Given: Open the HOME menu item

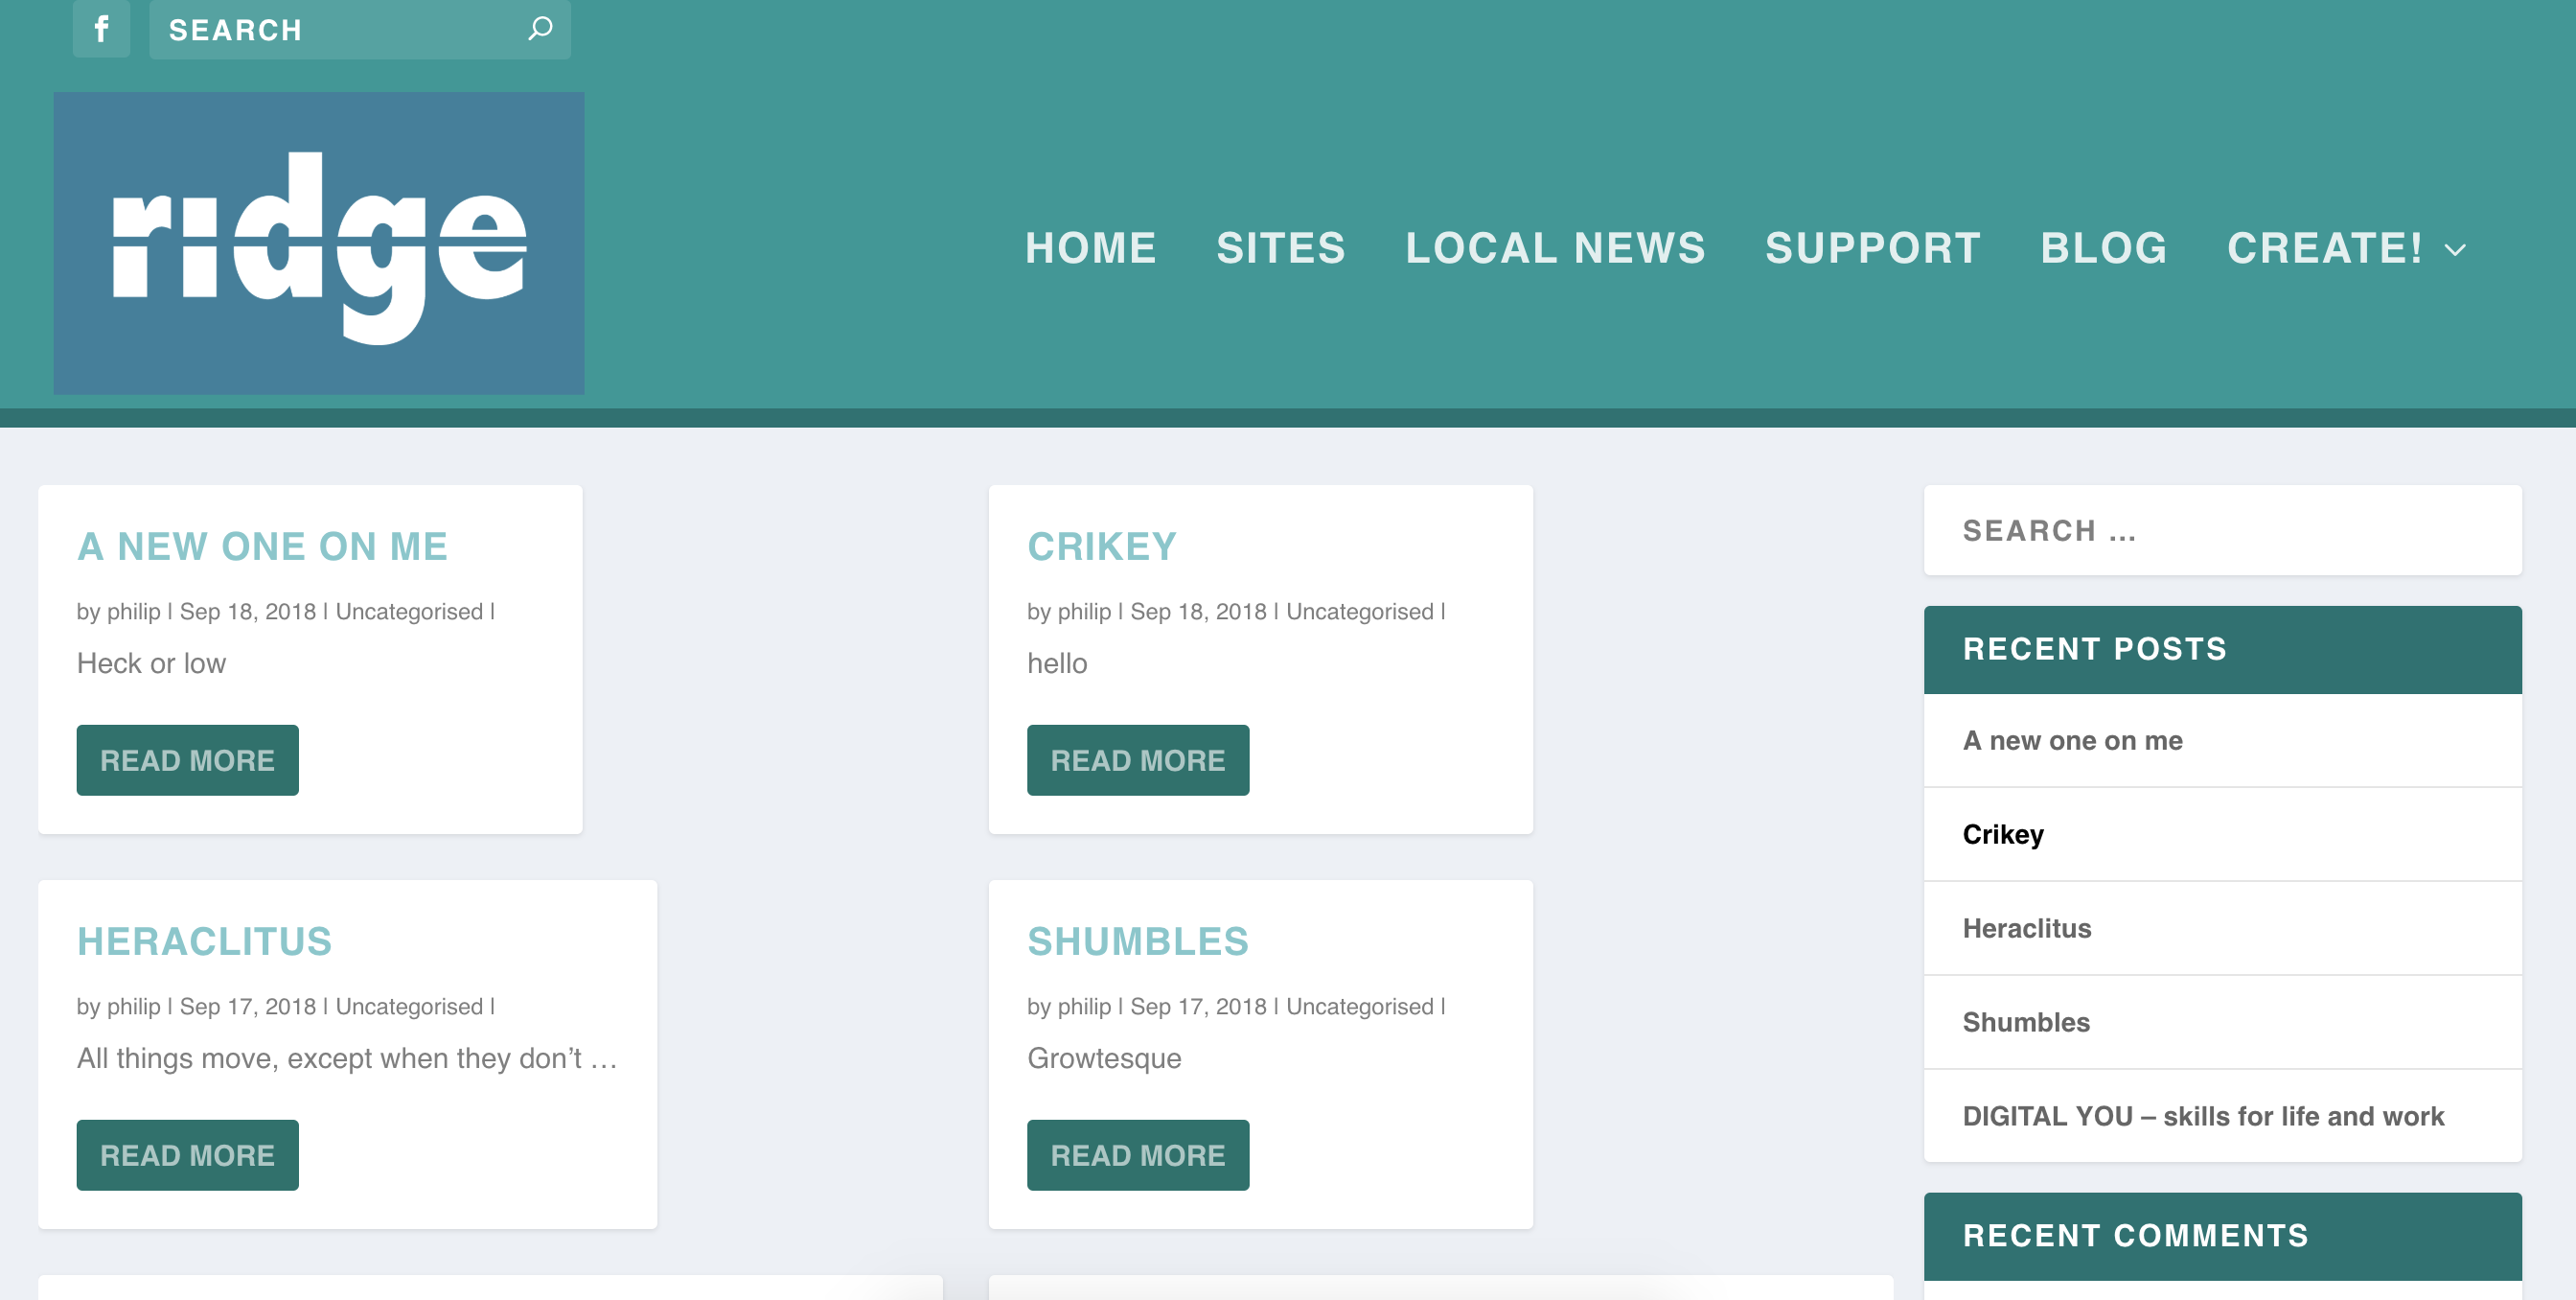Looking at the screenshot, I should coord(1090,248).
